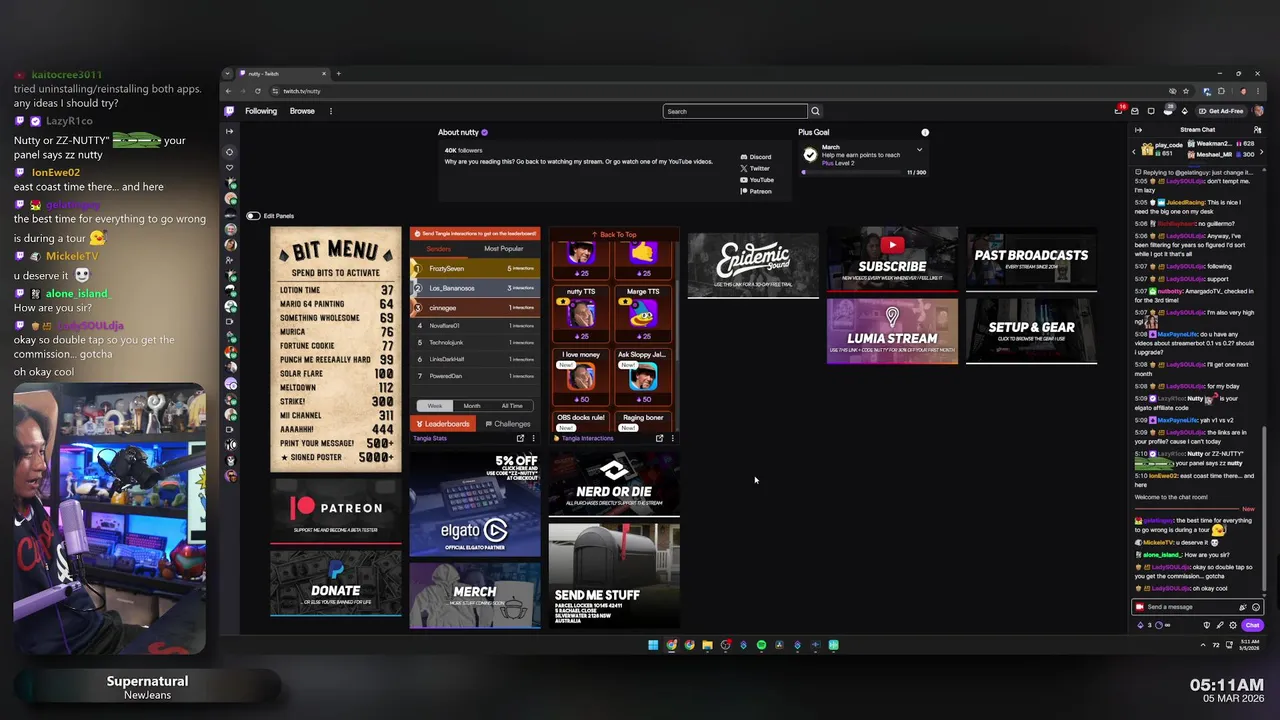Open the Donate panel
This screenshot has width=1280, height=720.
(x=336, y=583)
